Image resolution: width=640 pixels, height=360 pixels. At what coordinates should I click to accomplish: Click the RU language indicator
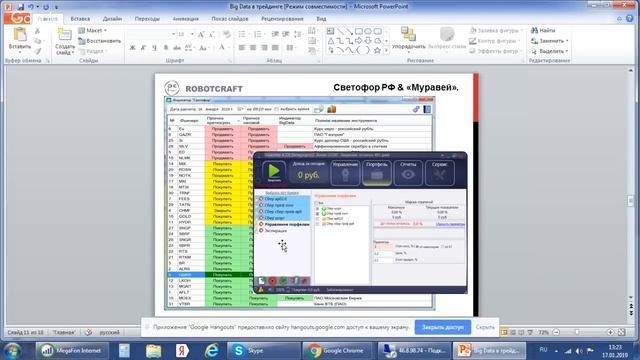[543, 350]
